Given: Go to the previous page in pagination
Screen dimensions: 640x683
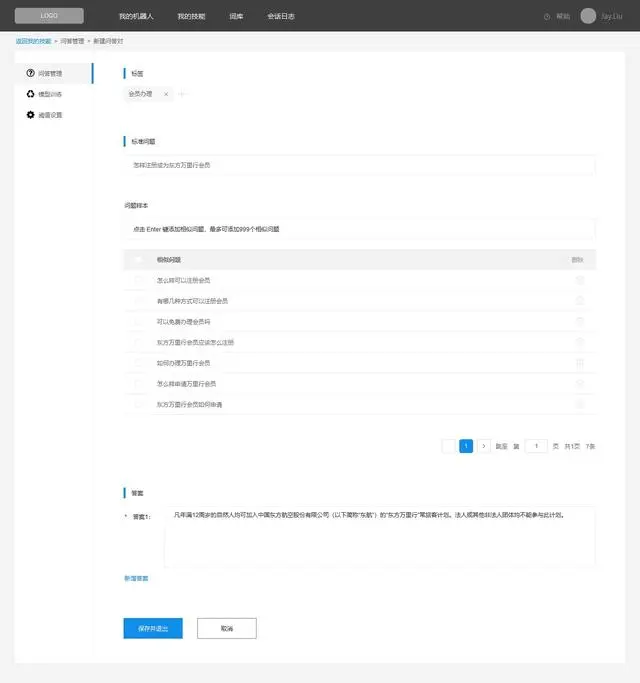Looking at the screenshot, I should (x=448, y=446).
